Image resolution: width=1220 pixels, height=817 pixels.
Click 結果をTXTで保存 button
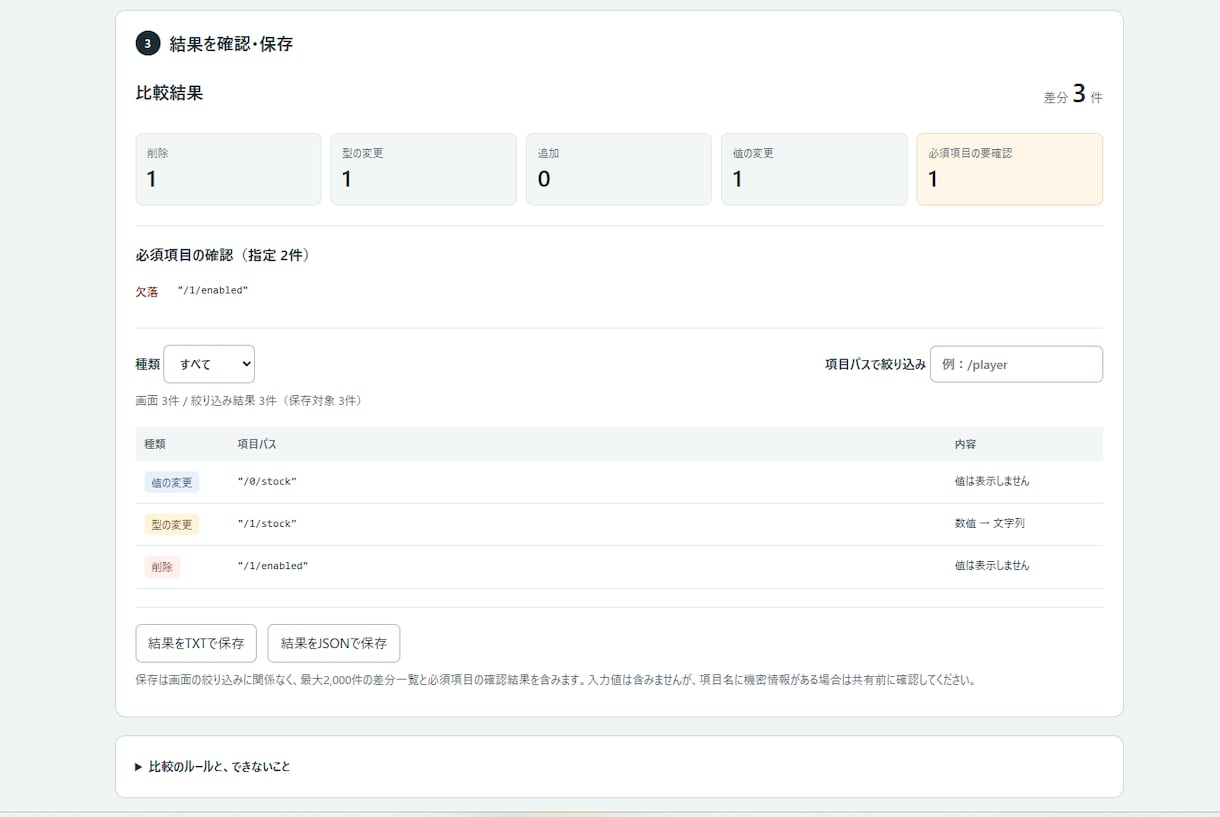(196, 643)
